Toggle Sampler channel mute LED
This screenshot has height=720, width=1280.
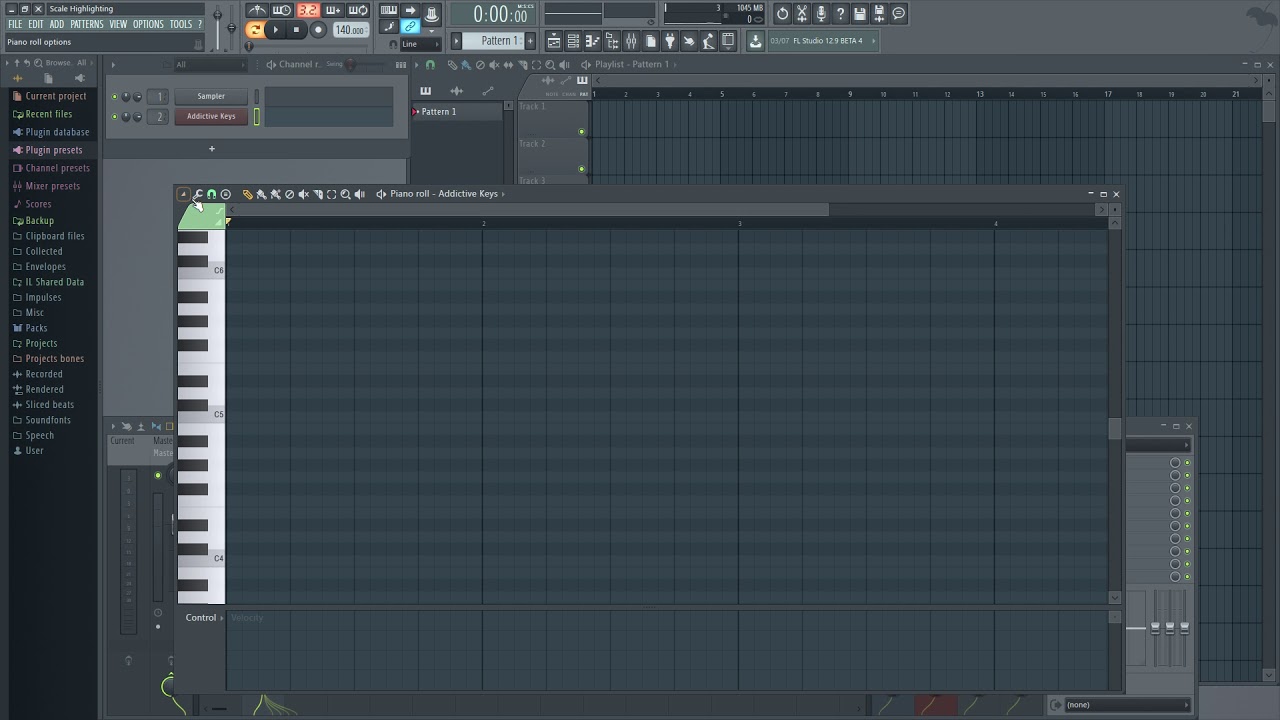click(x=114, y=97)
